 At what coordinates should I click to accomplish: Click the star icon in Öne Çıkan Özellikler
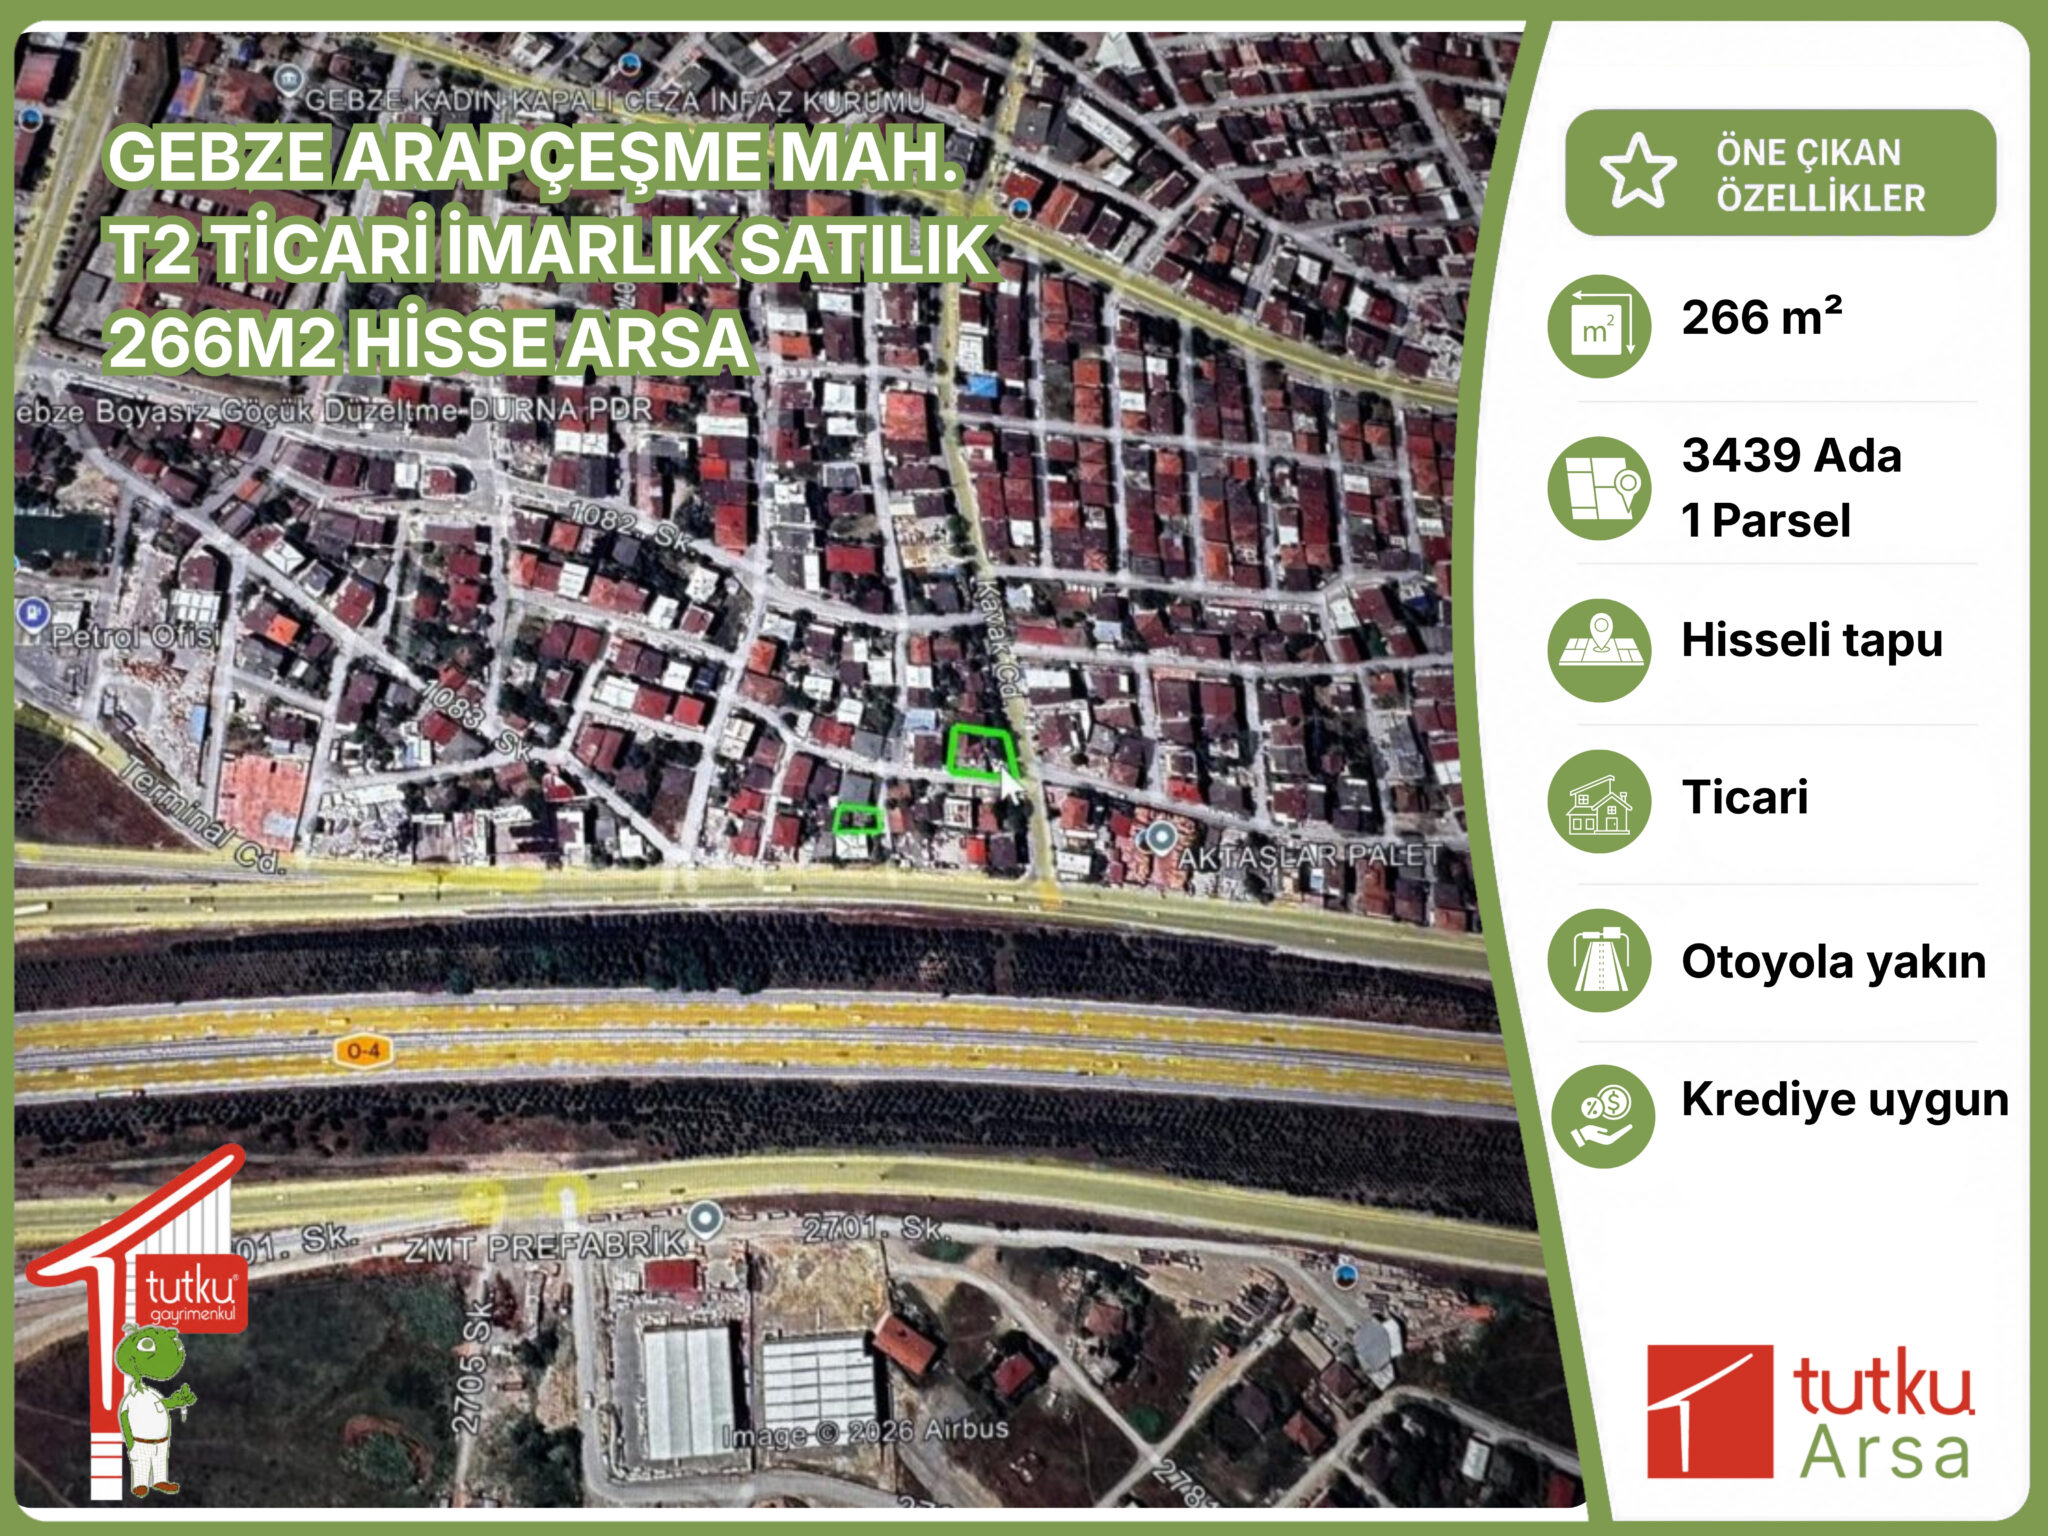click(1638, 171)
